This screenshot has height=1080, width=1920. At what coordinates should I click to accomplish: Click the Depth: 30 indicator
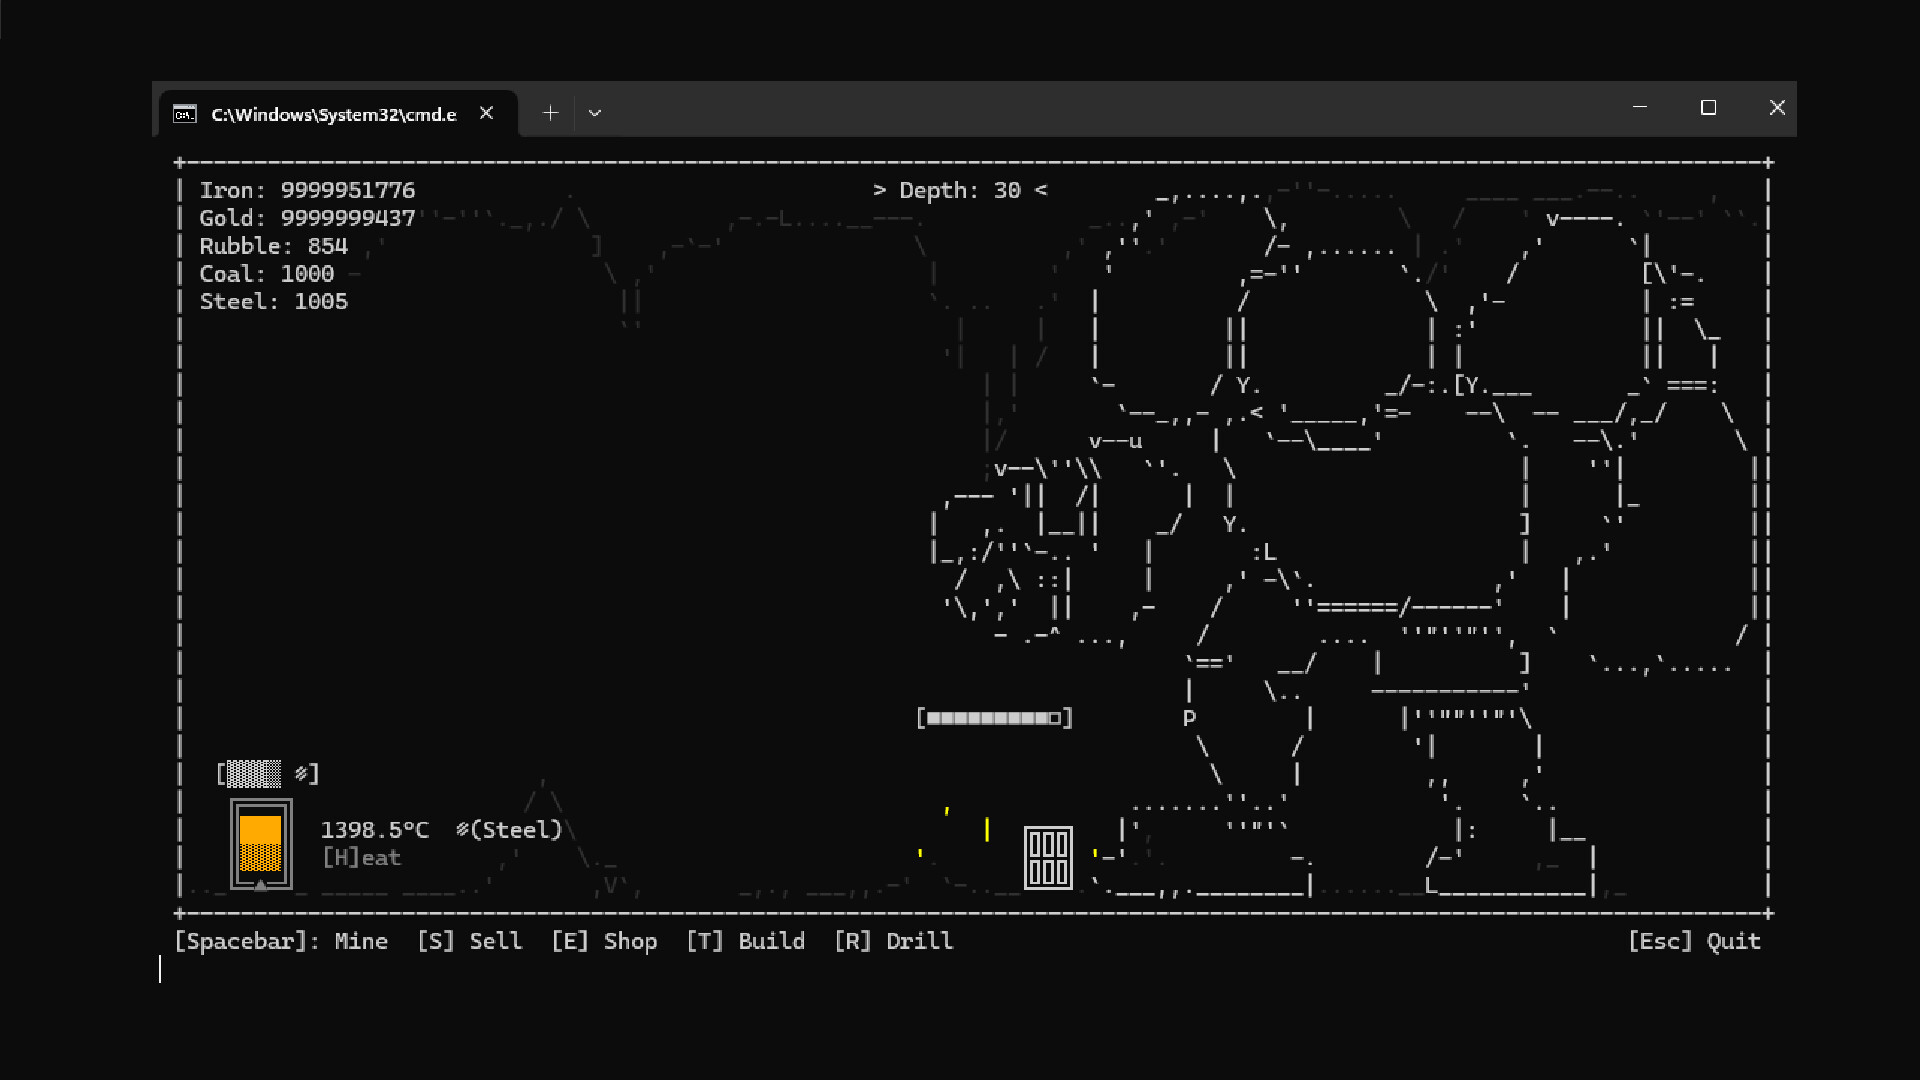pos(962,190)
